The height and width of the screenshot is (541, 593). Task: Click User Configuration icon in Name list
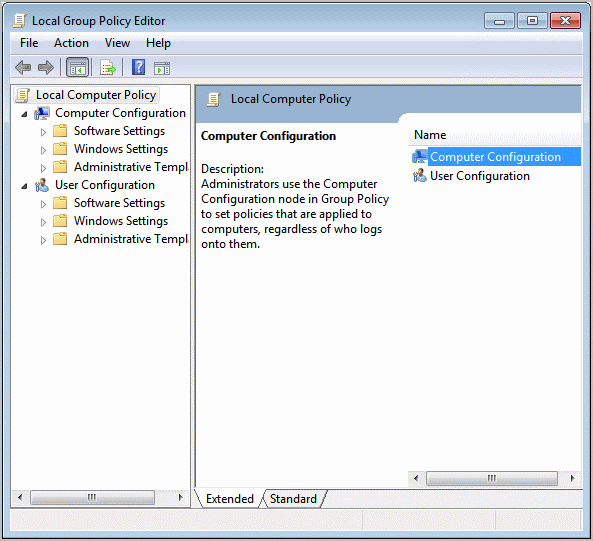[x=419, y=176]
